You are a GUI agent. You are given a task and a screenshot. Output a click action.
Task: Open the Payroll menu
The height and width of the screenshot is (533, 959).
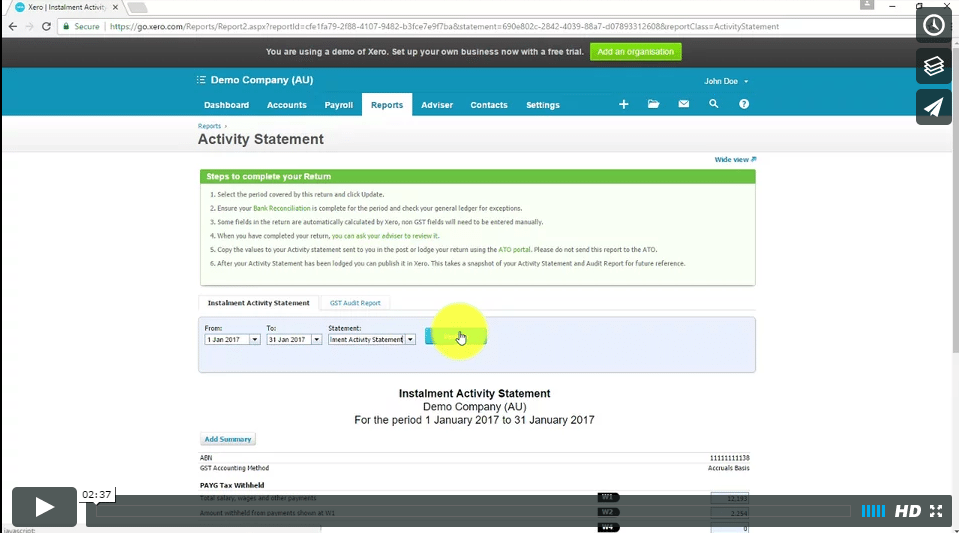coord(338,105)
